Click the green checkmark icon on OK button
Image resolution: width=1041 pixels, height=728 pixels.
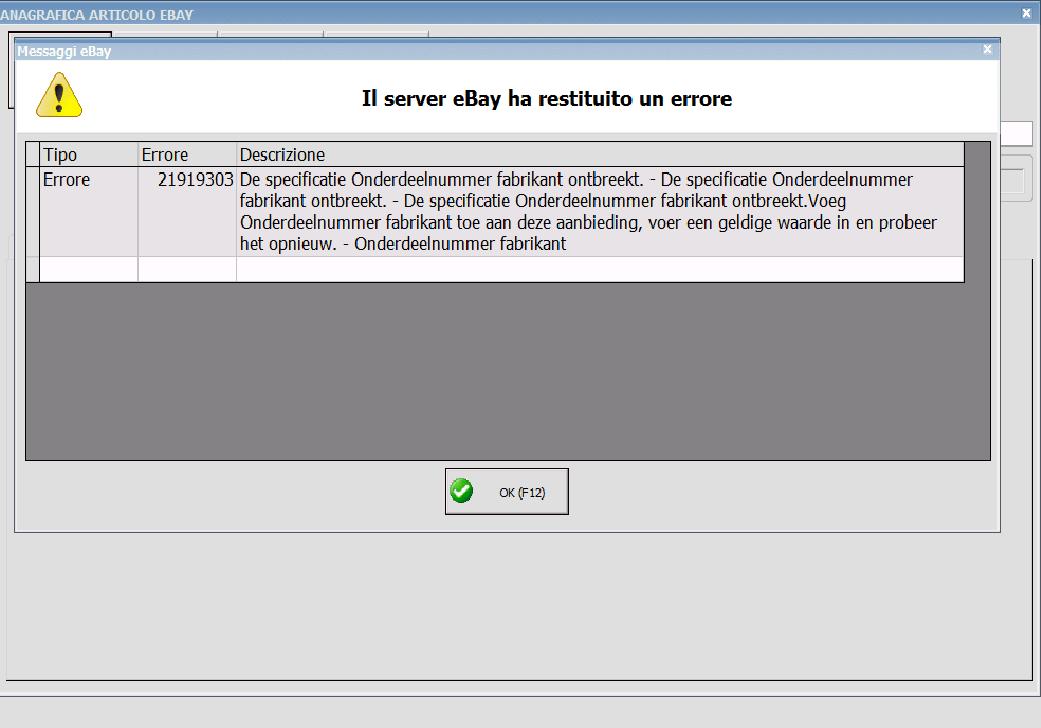[x=461, y=491]
